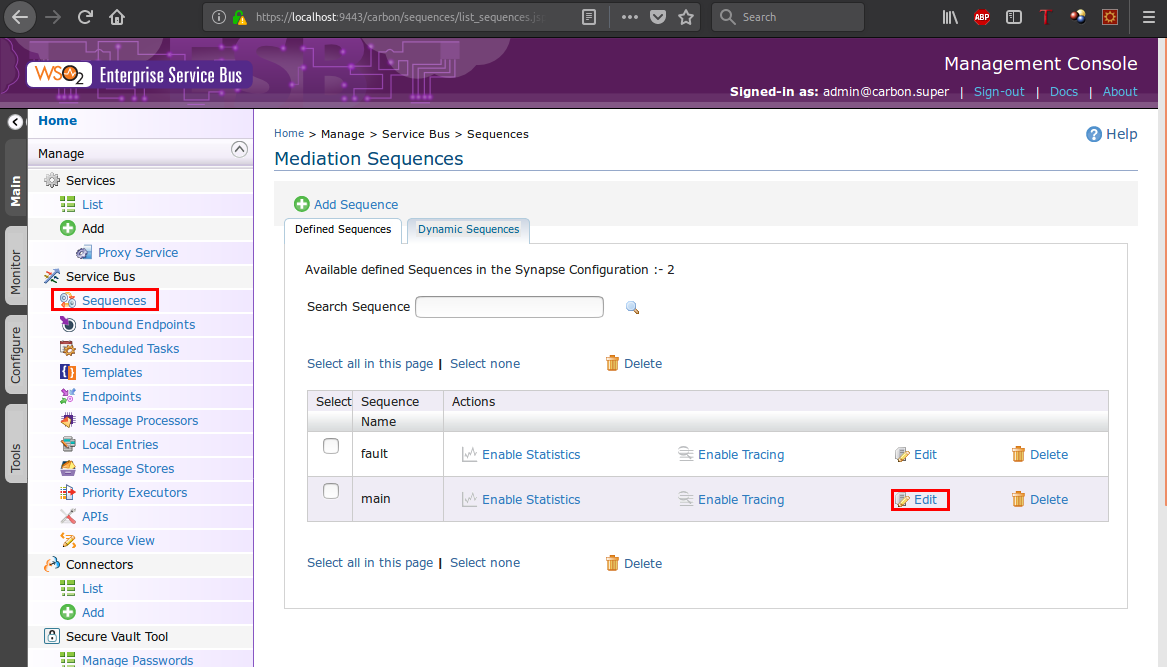Viewport: 1167px width, 667px height.
Task: Open Message Processors from Service Bus menu
Action: click(x=140, y=421)
